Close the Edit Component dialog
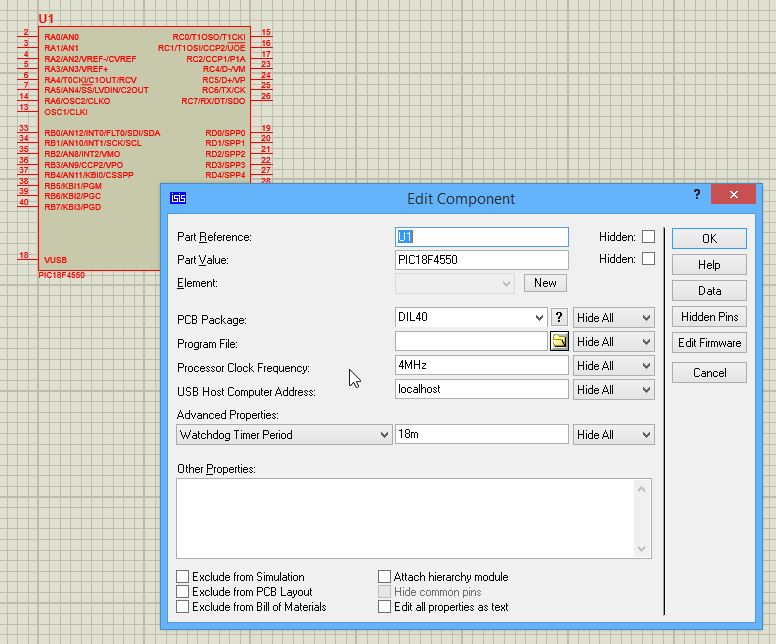Screen dimensions: 776x644 (733, 194)
